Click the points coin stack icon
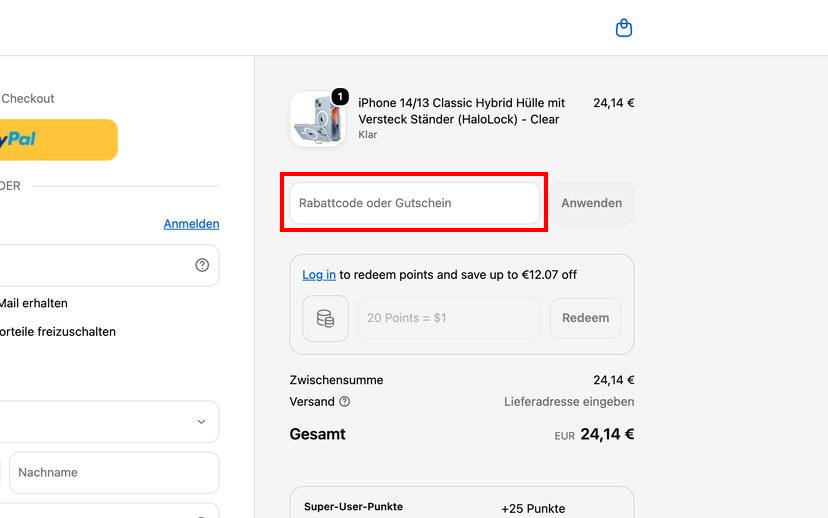828x518 pixels. point(325,318)
